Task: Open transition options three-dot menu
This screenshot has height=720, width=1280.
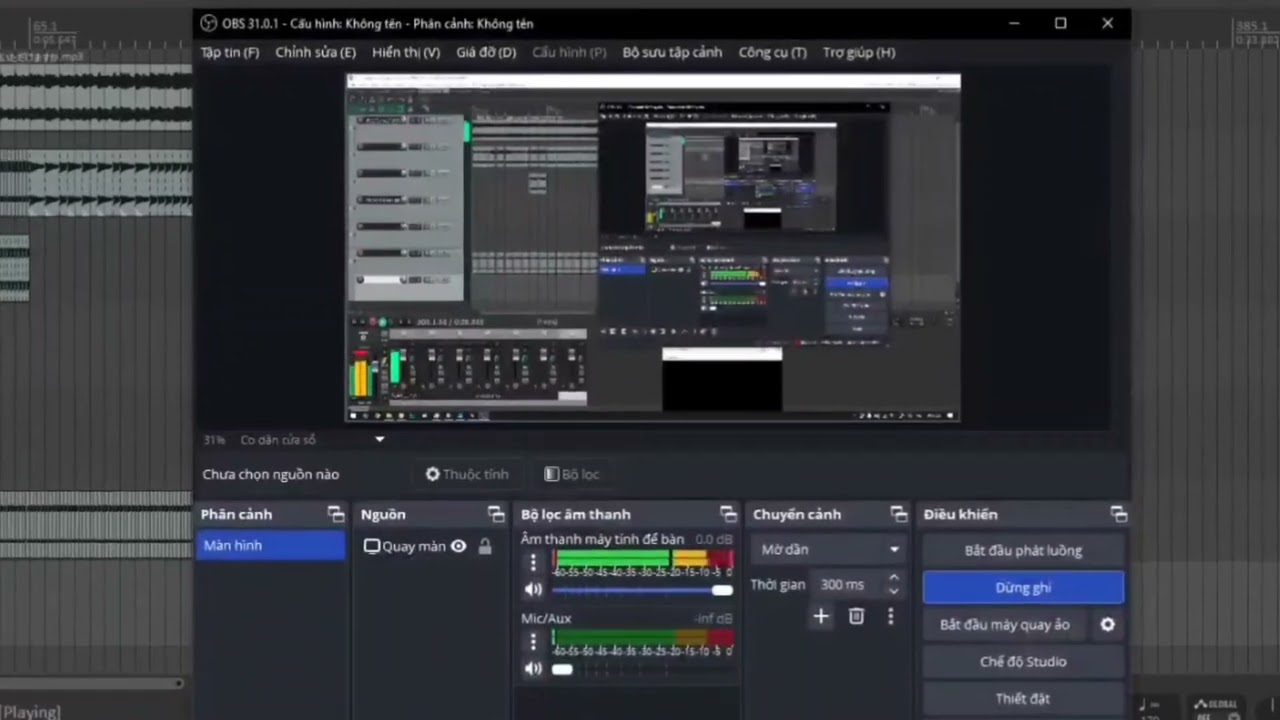Action: click(x=891, y=616)
